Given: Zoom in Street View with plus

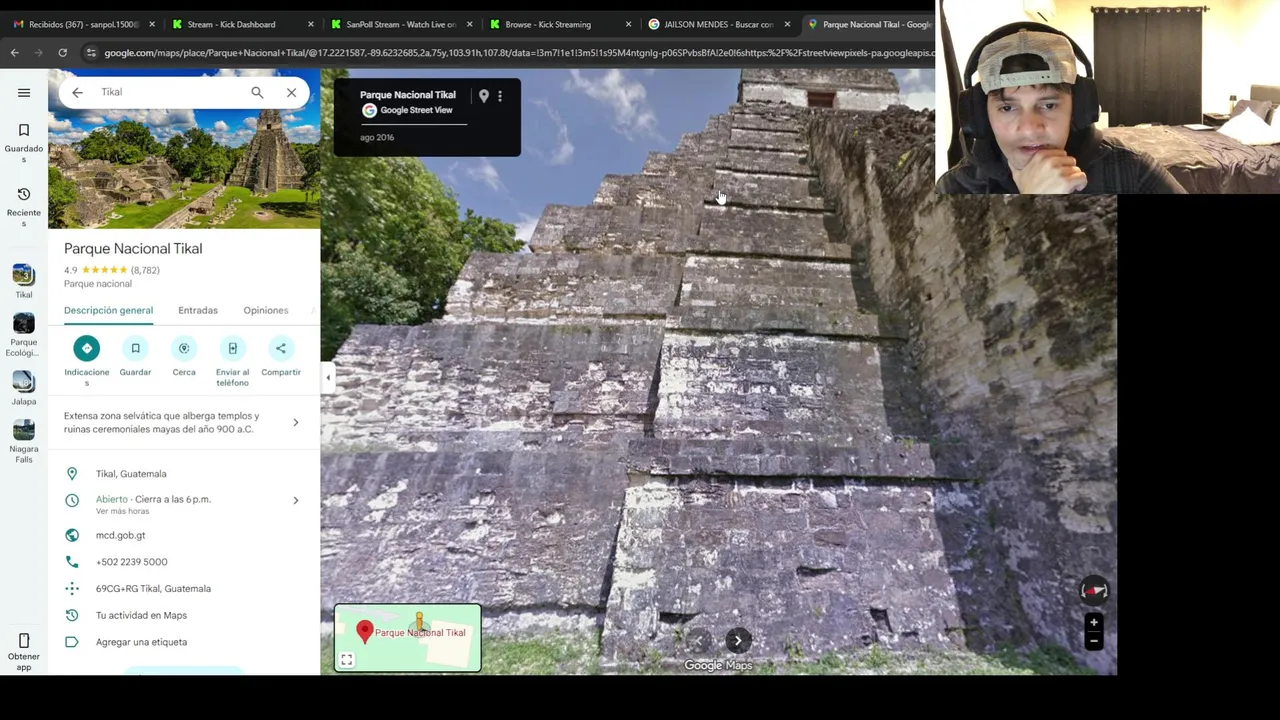Looking at the screenshot, I should pyautogui.click(x=1093, y=622).
